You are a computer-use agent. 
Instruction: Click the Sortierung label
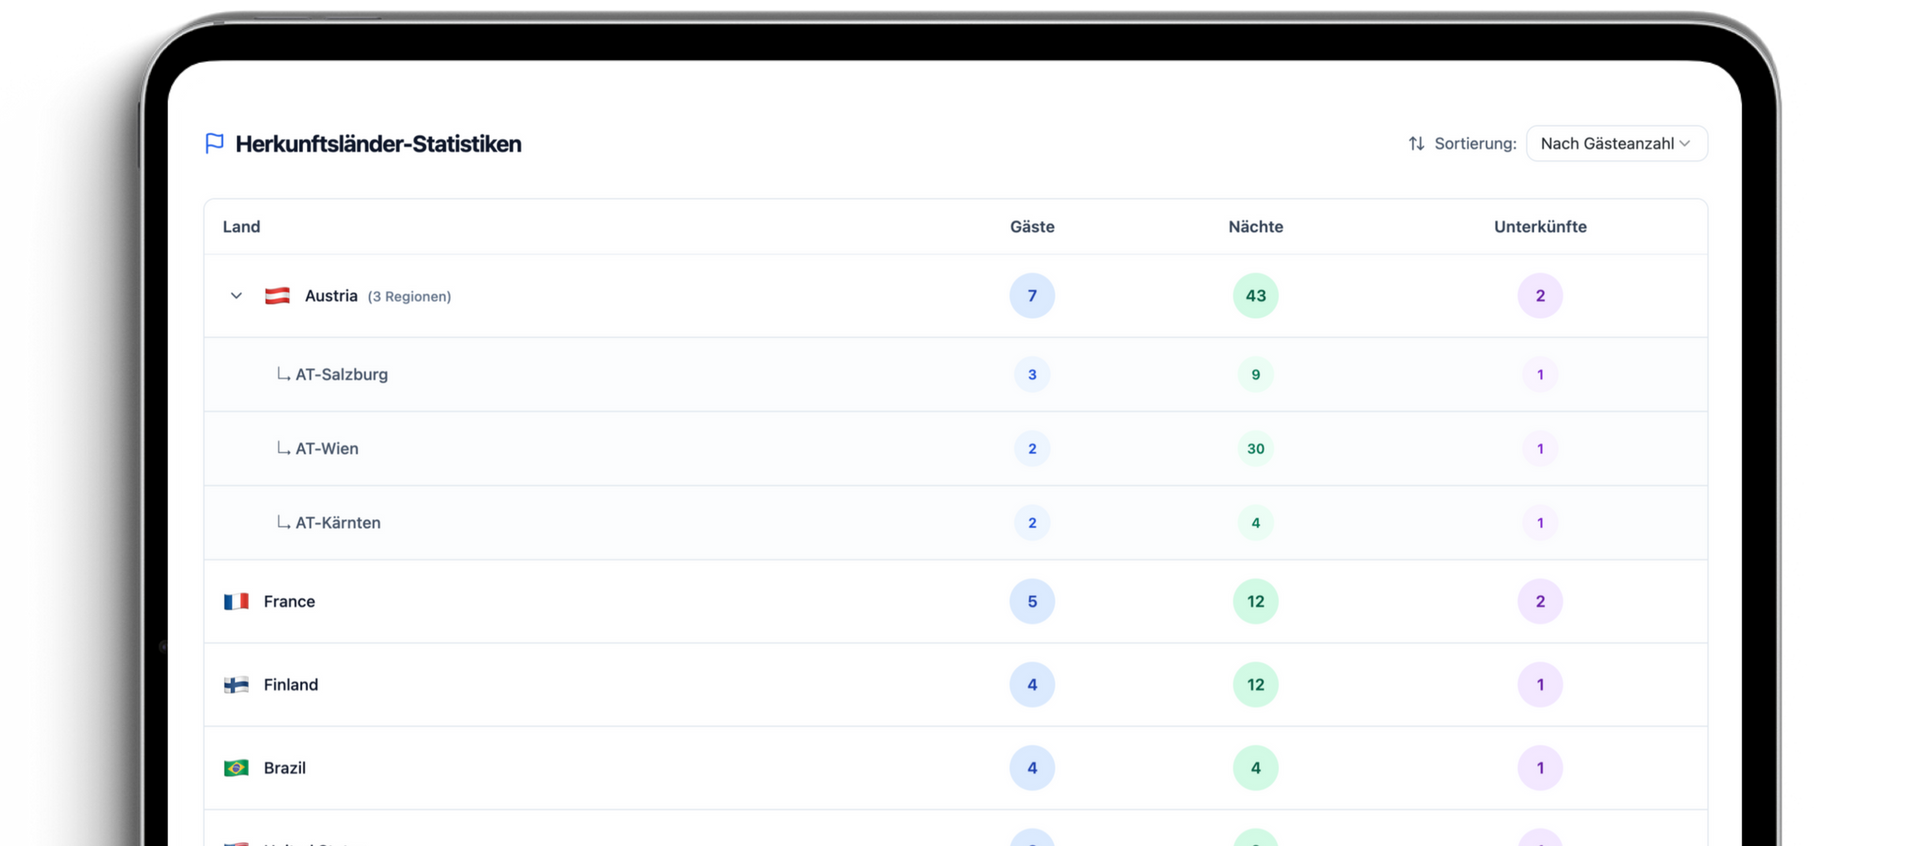coord(1475,144)
